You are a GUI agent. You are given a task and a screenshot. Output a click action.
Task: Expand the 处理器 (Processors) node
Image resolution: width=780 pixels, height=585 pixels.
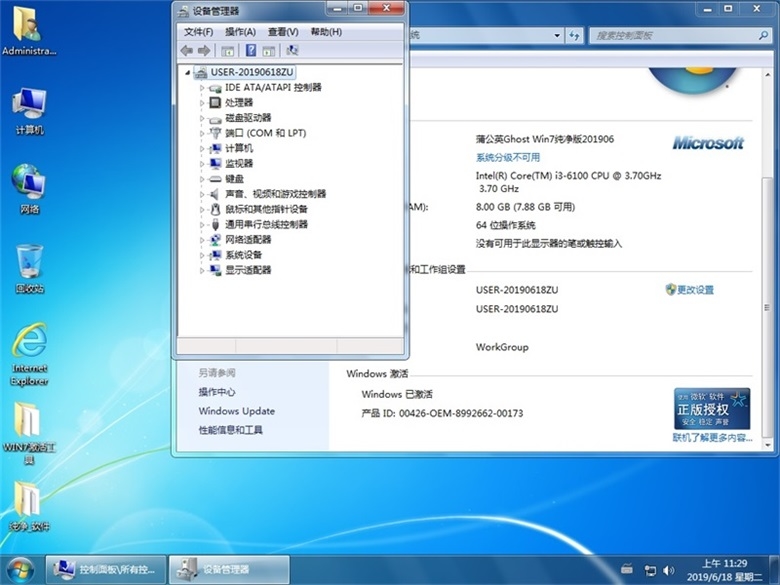[202, 103]
